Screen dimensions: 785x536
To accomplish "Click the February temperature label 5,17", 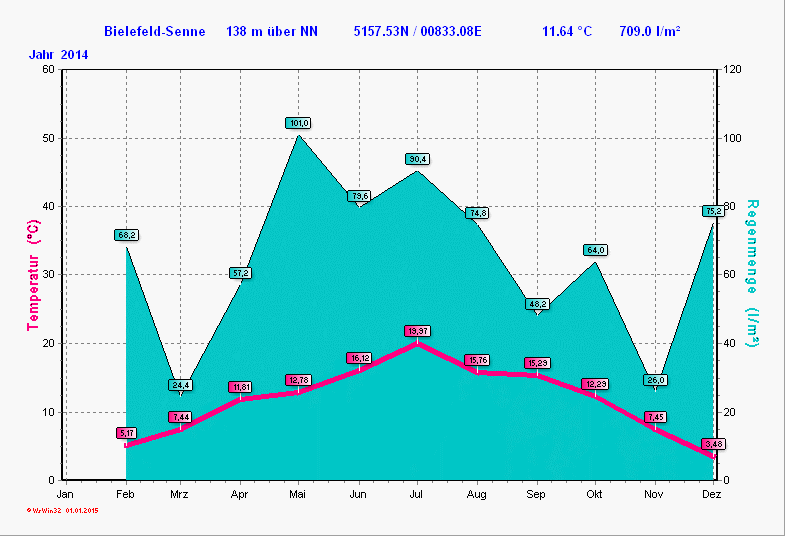I will coord(127,433).
